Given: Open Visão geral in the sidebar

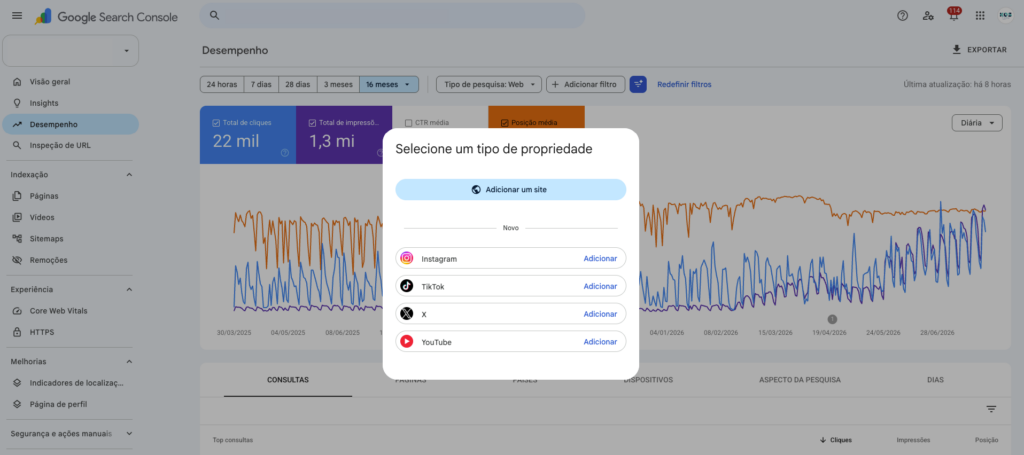Looking at the screenshot, I should [x=71, y=82].
